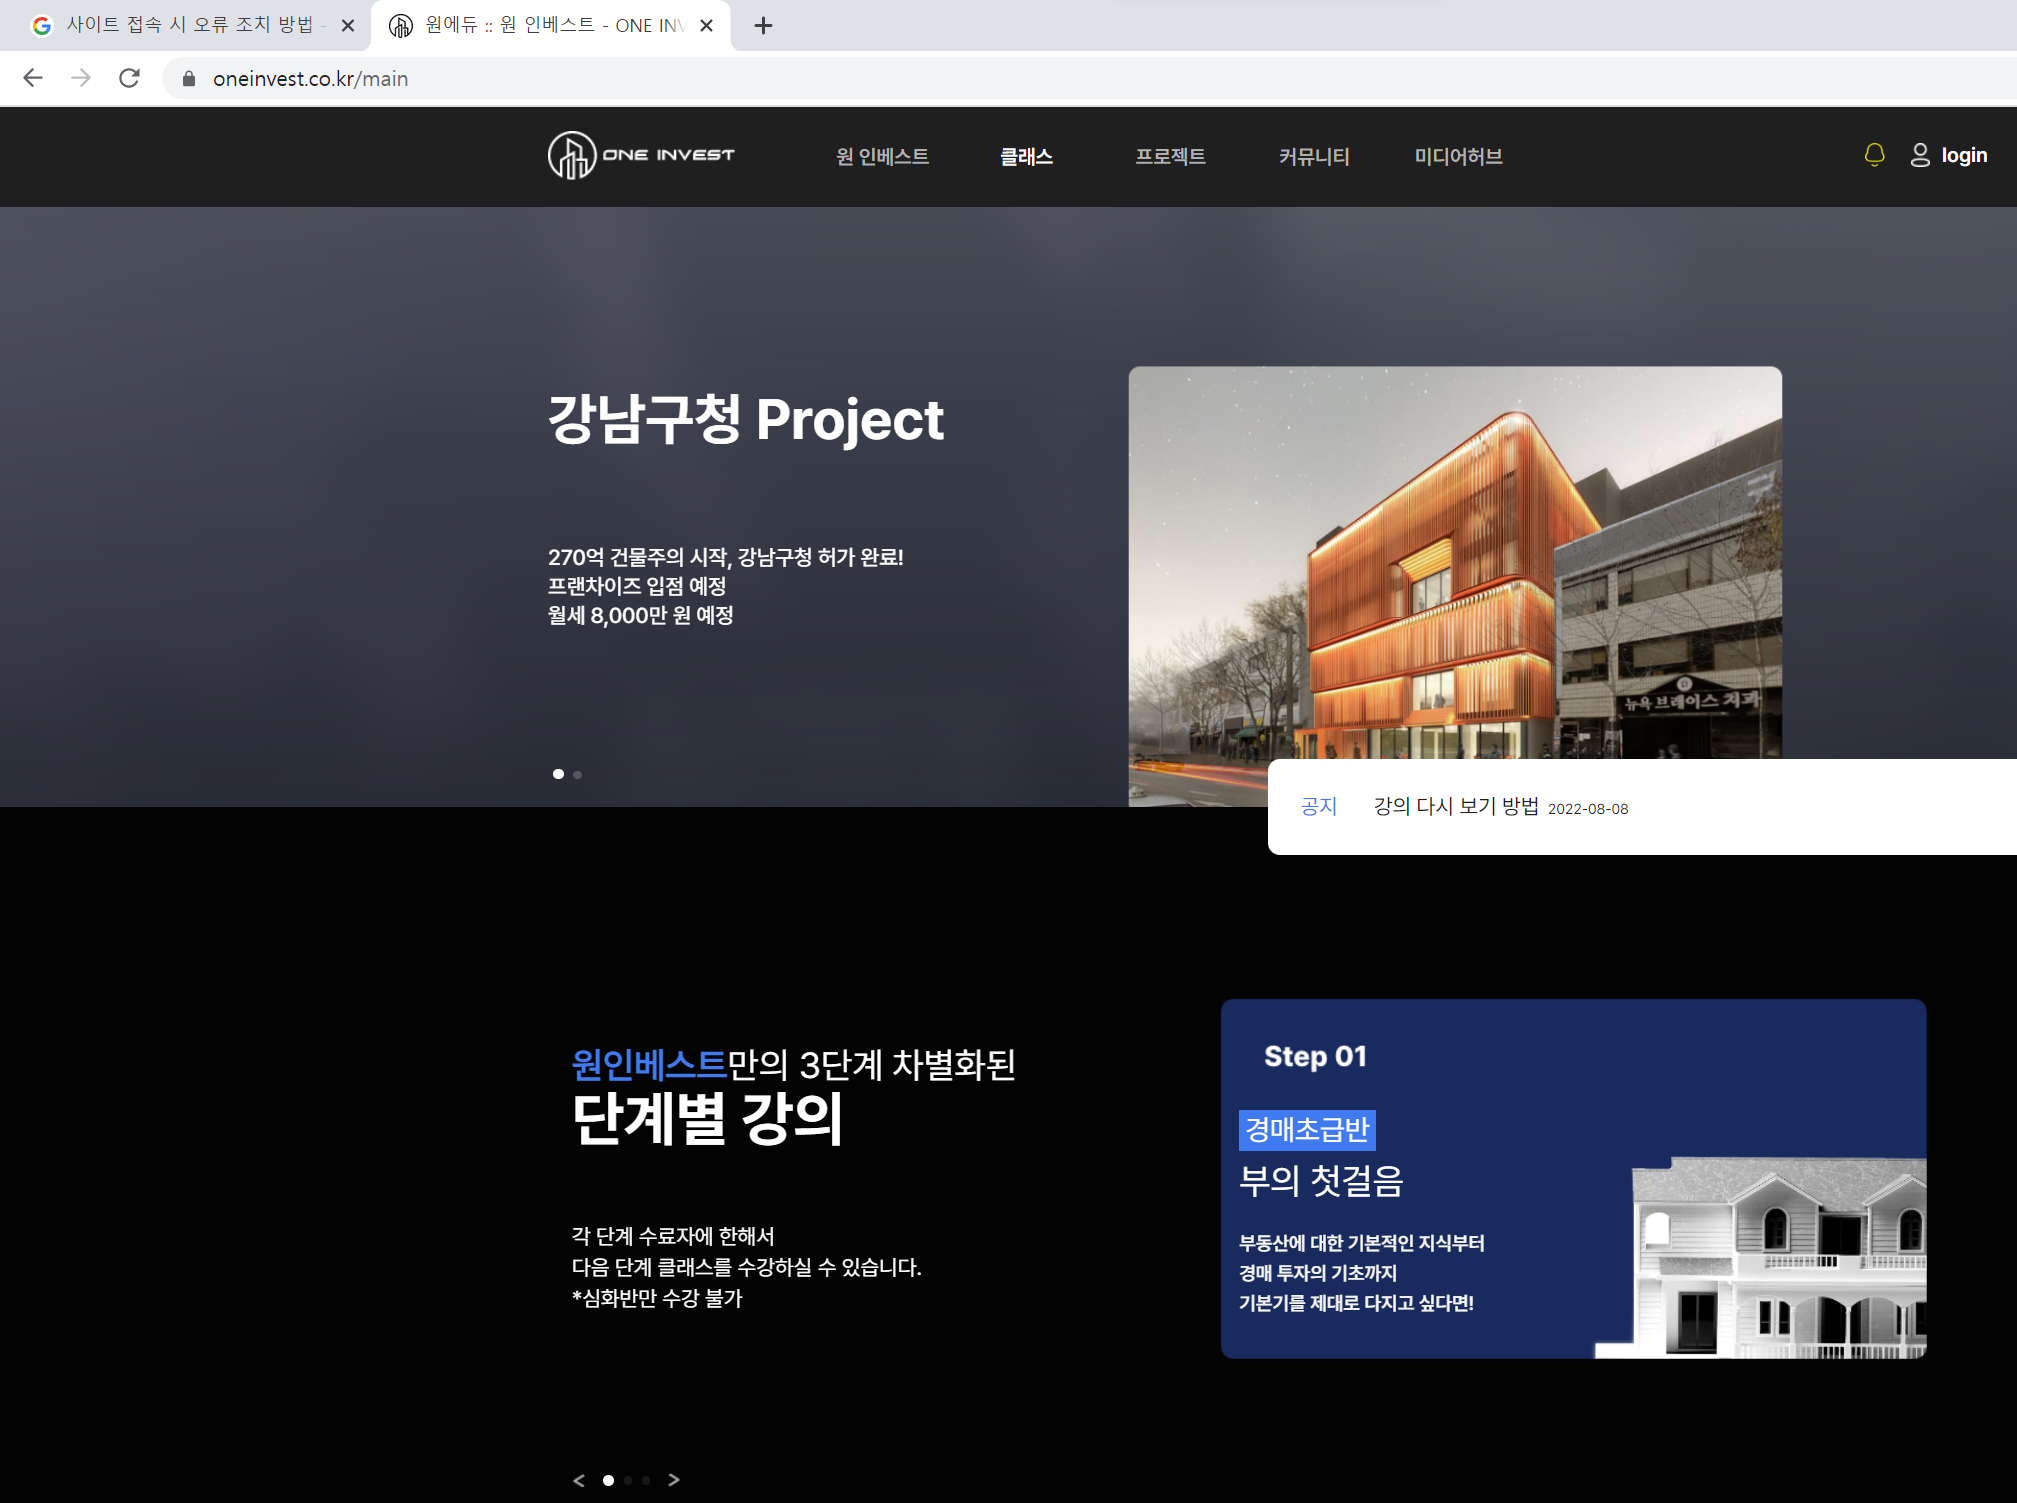The image size is (2017, 1503).
Task: Reload the page with the refresh icon
Action: tap(129, 78)
